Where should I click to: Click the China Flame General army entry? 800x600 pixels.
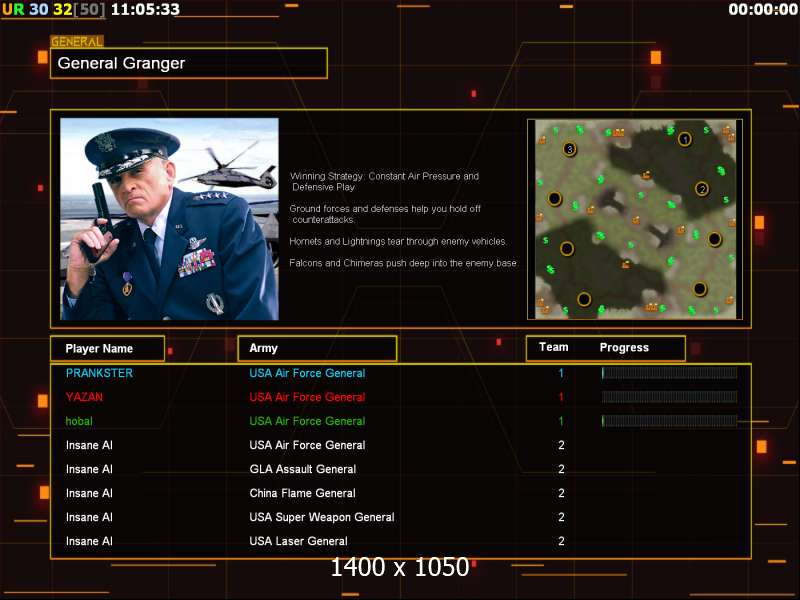302,493
